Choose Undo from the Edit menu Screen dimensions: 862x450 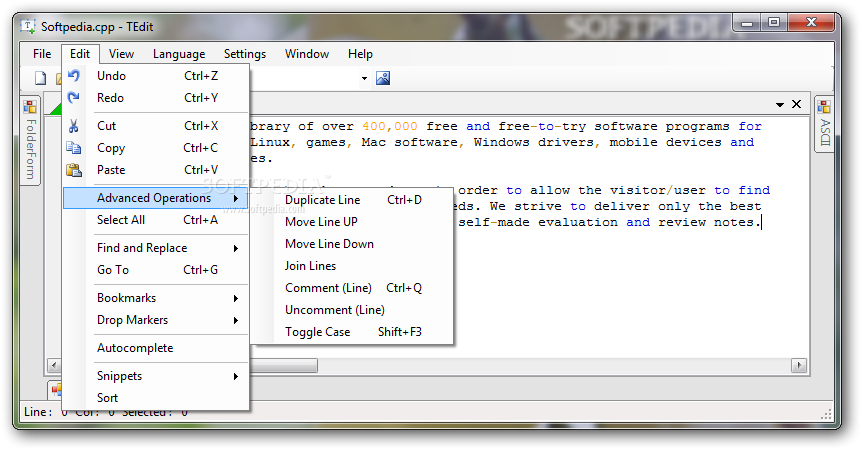click(156, 76)
